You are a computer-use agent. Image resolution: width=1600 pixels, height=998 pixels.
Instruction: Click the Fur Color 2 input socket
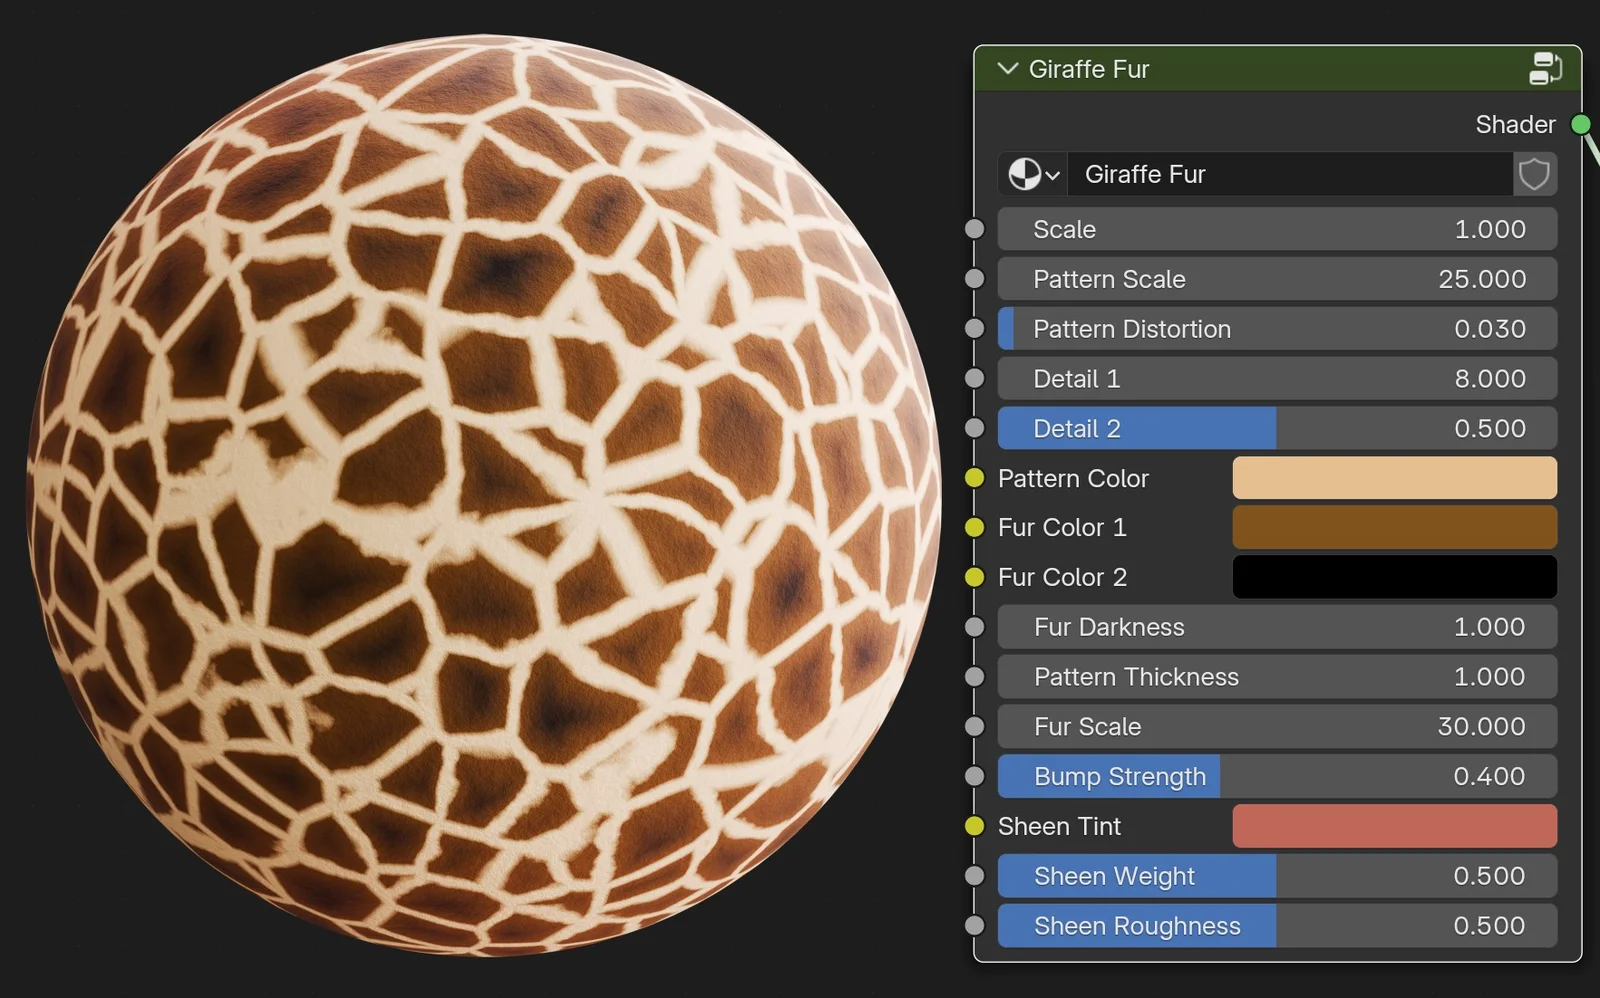tap(974, 577)
